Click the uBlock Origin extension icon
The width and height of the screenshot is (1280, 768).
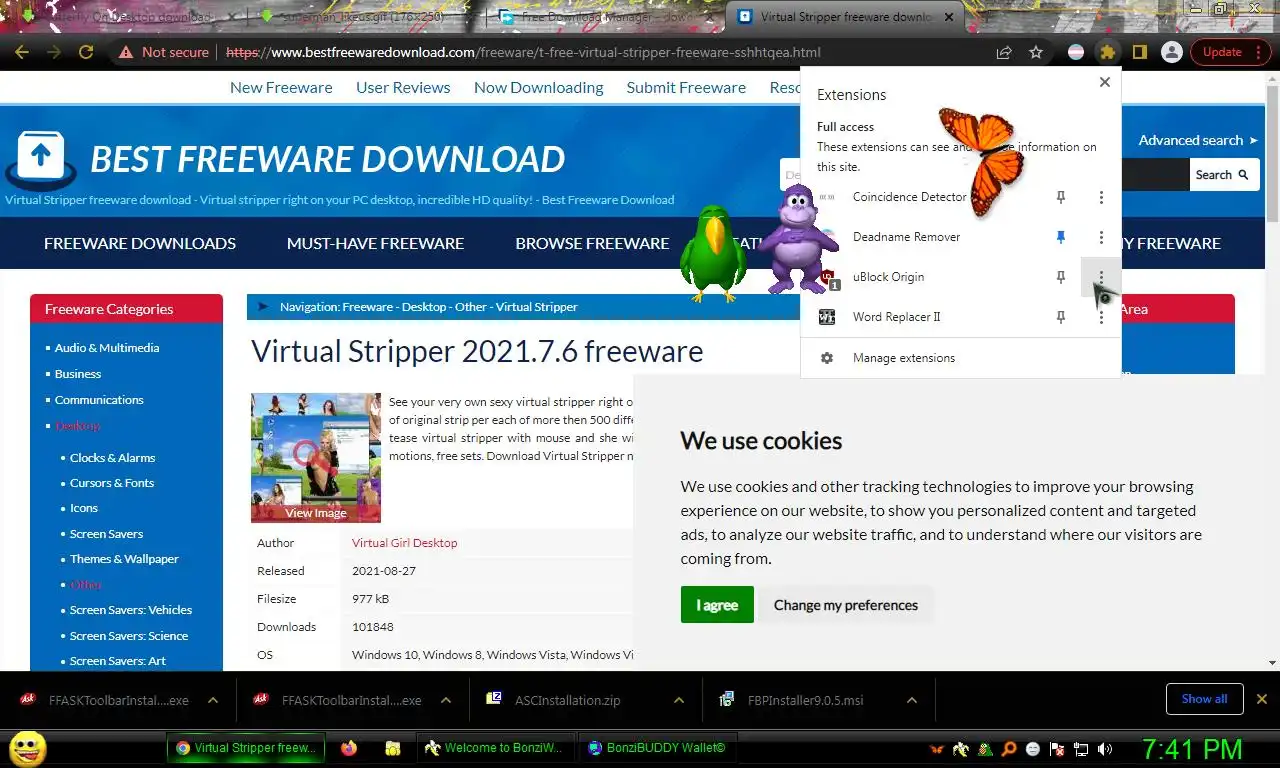827,277
